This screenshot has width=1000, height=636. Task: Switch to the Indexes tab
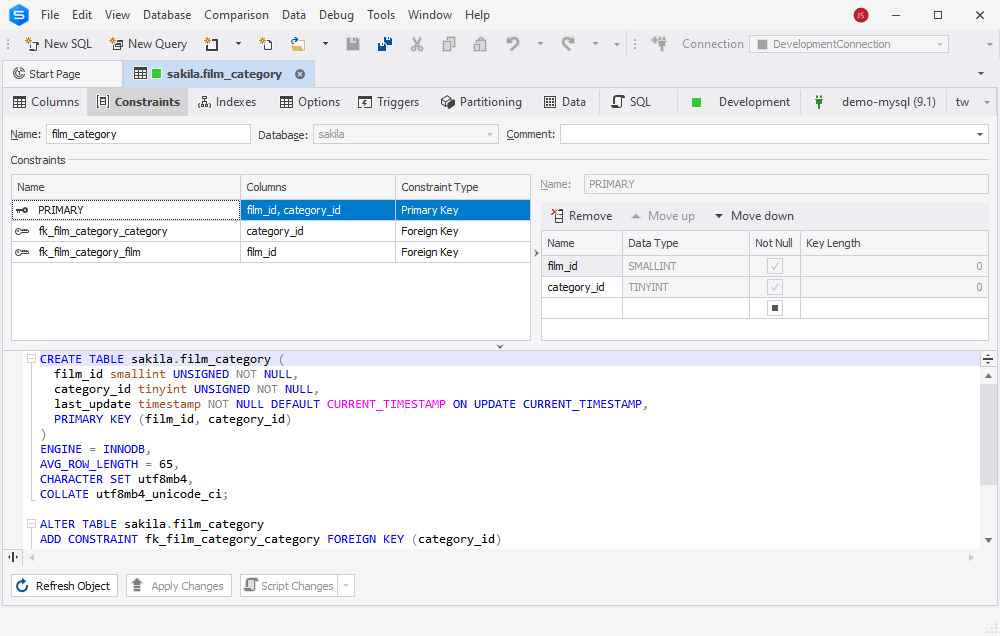227,102
